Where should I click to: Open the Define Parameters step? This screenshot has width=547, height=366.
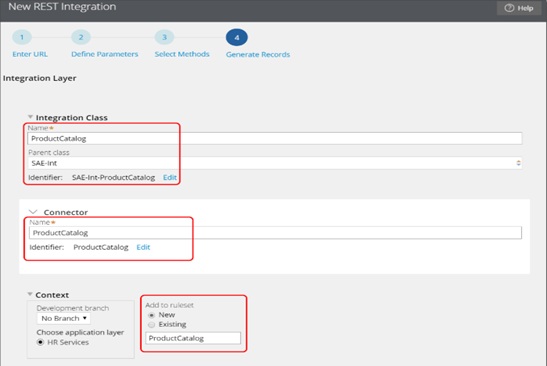(x=105, y=54)
